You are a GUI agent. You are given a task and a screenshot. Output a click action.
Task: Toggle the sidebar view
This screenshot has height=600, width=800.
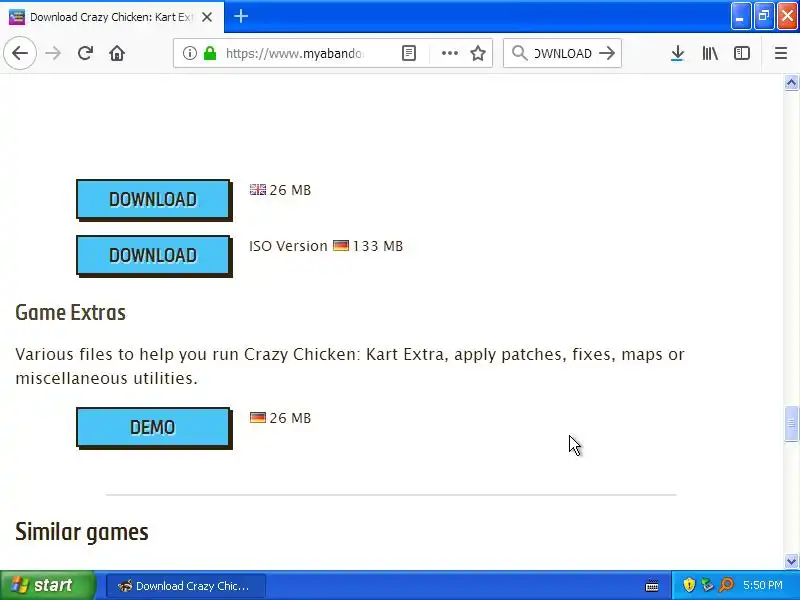click(x=741, y=53)
